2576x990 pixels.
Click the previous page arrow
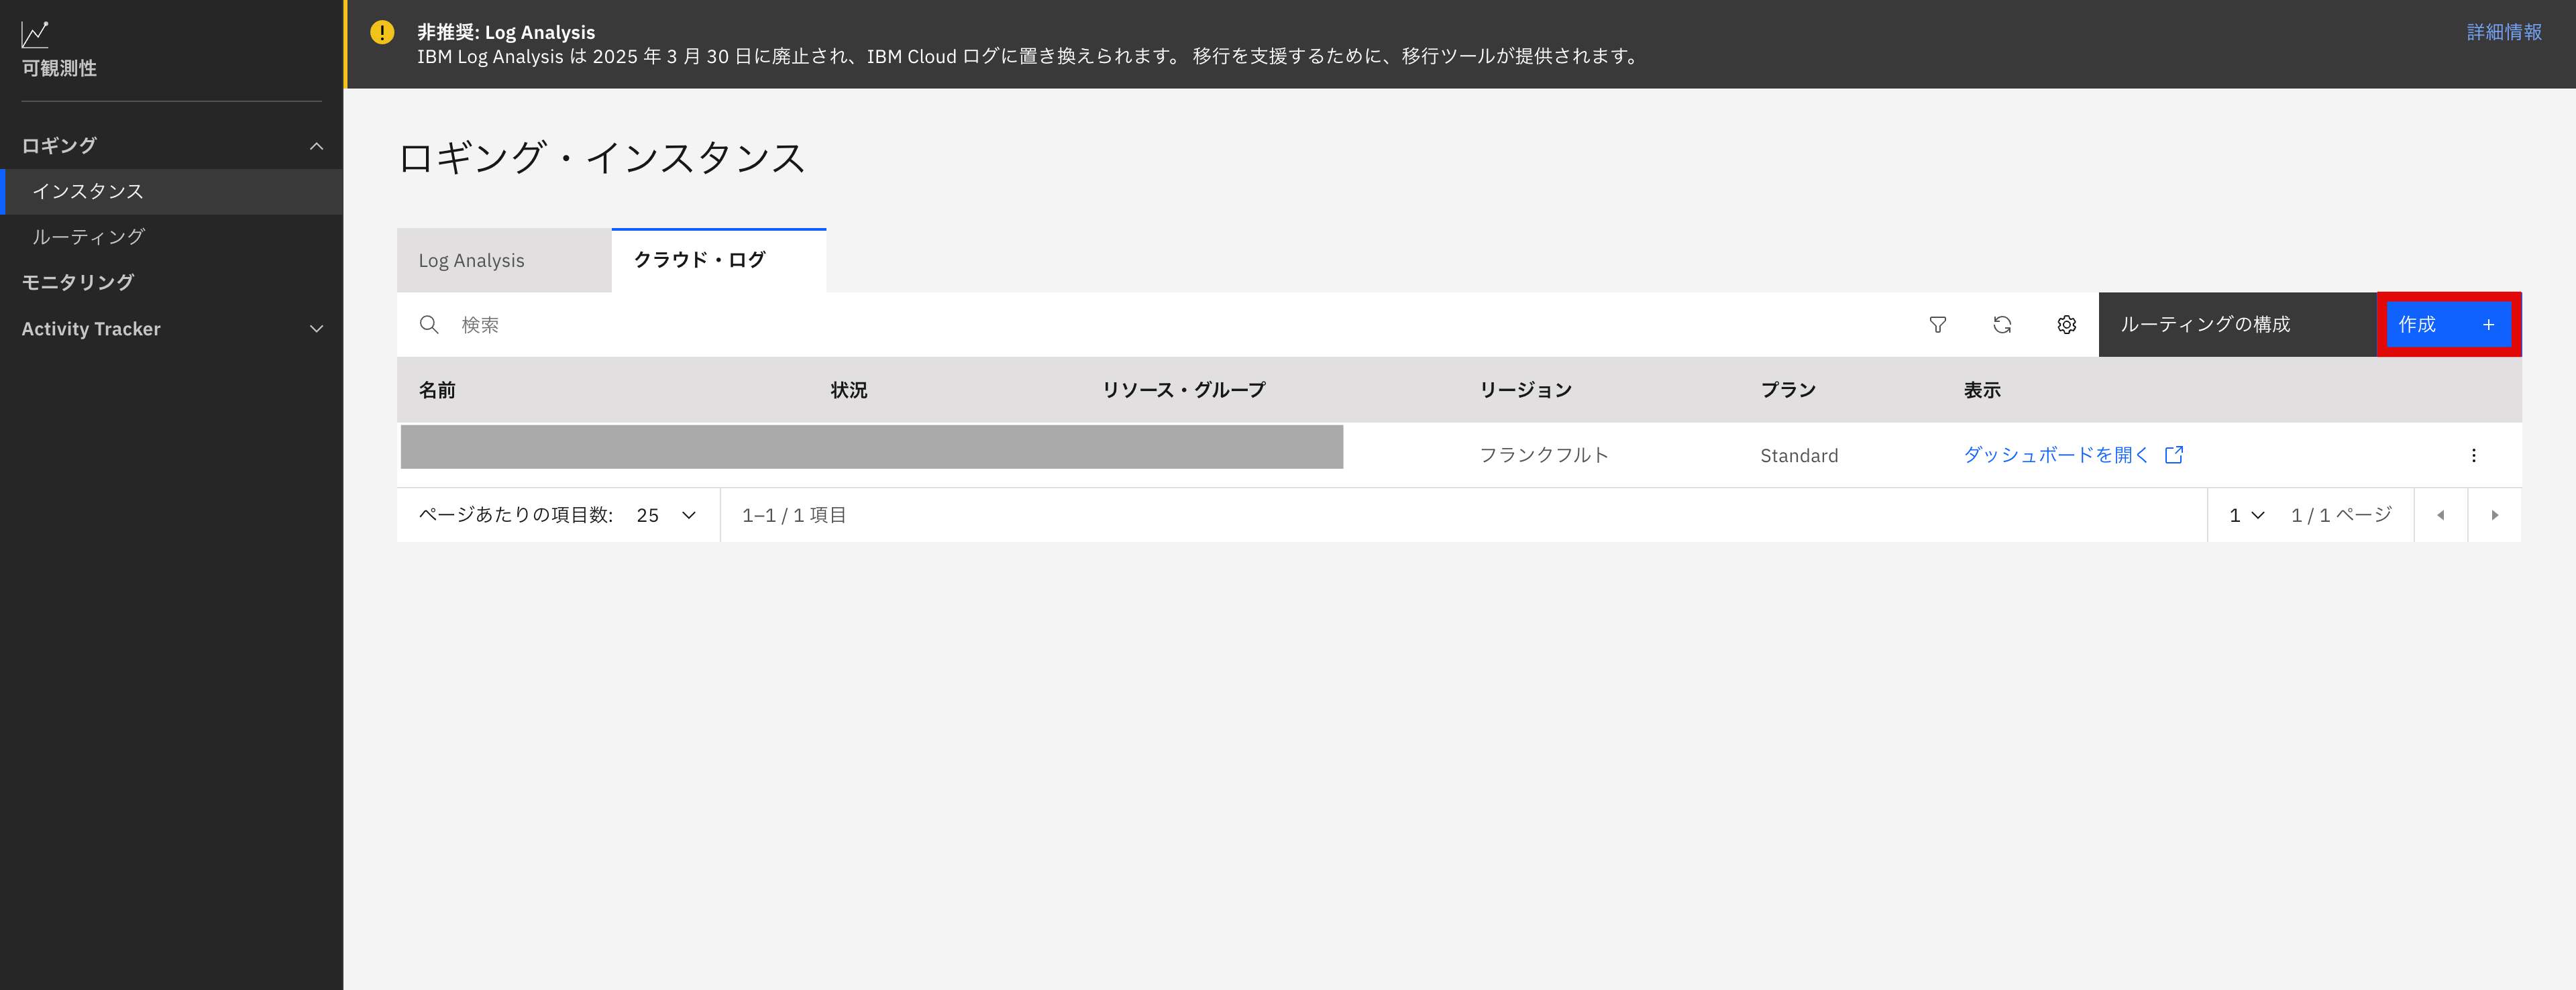2441,515
